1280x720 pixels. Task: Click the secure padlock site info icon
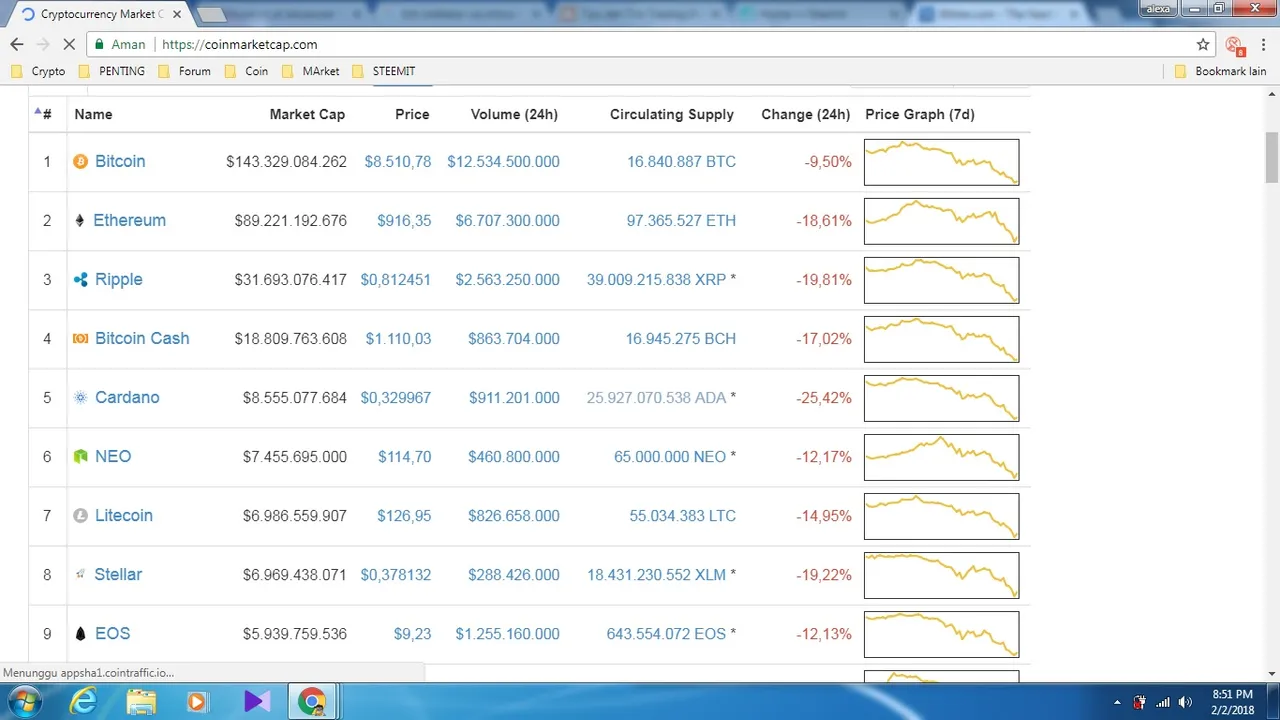point(99,44)
